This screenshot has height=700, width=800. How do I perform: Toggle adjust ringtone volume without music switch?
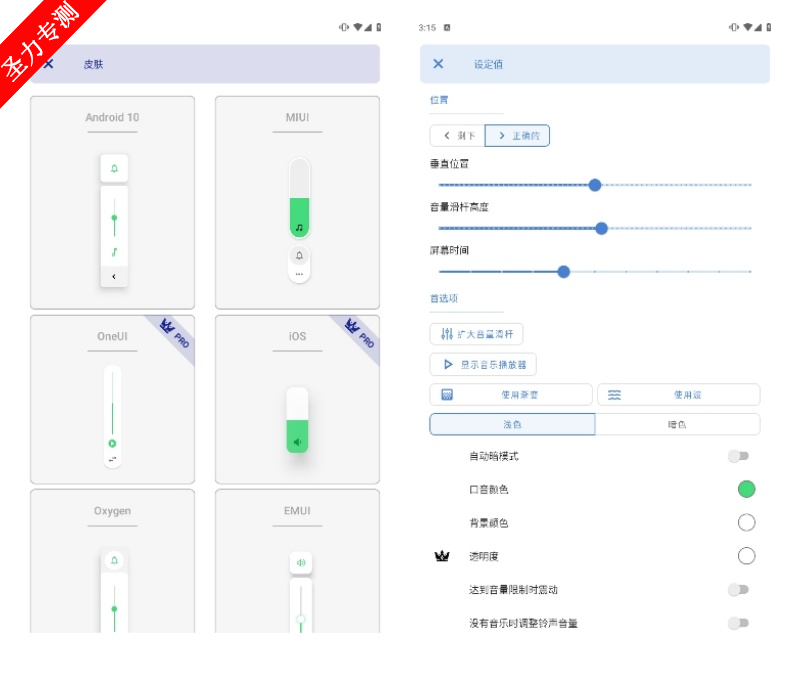coord(738,623)
